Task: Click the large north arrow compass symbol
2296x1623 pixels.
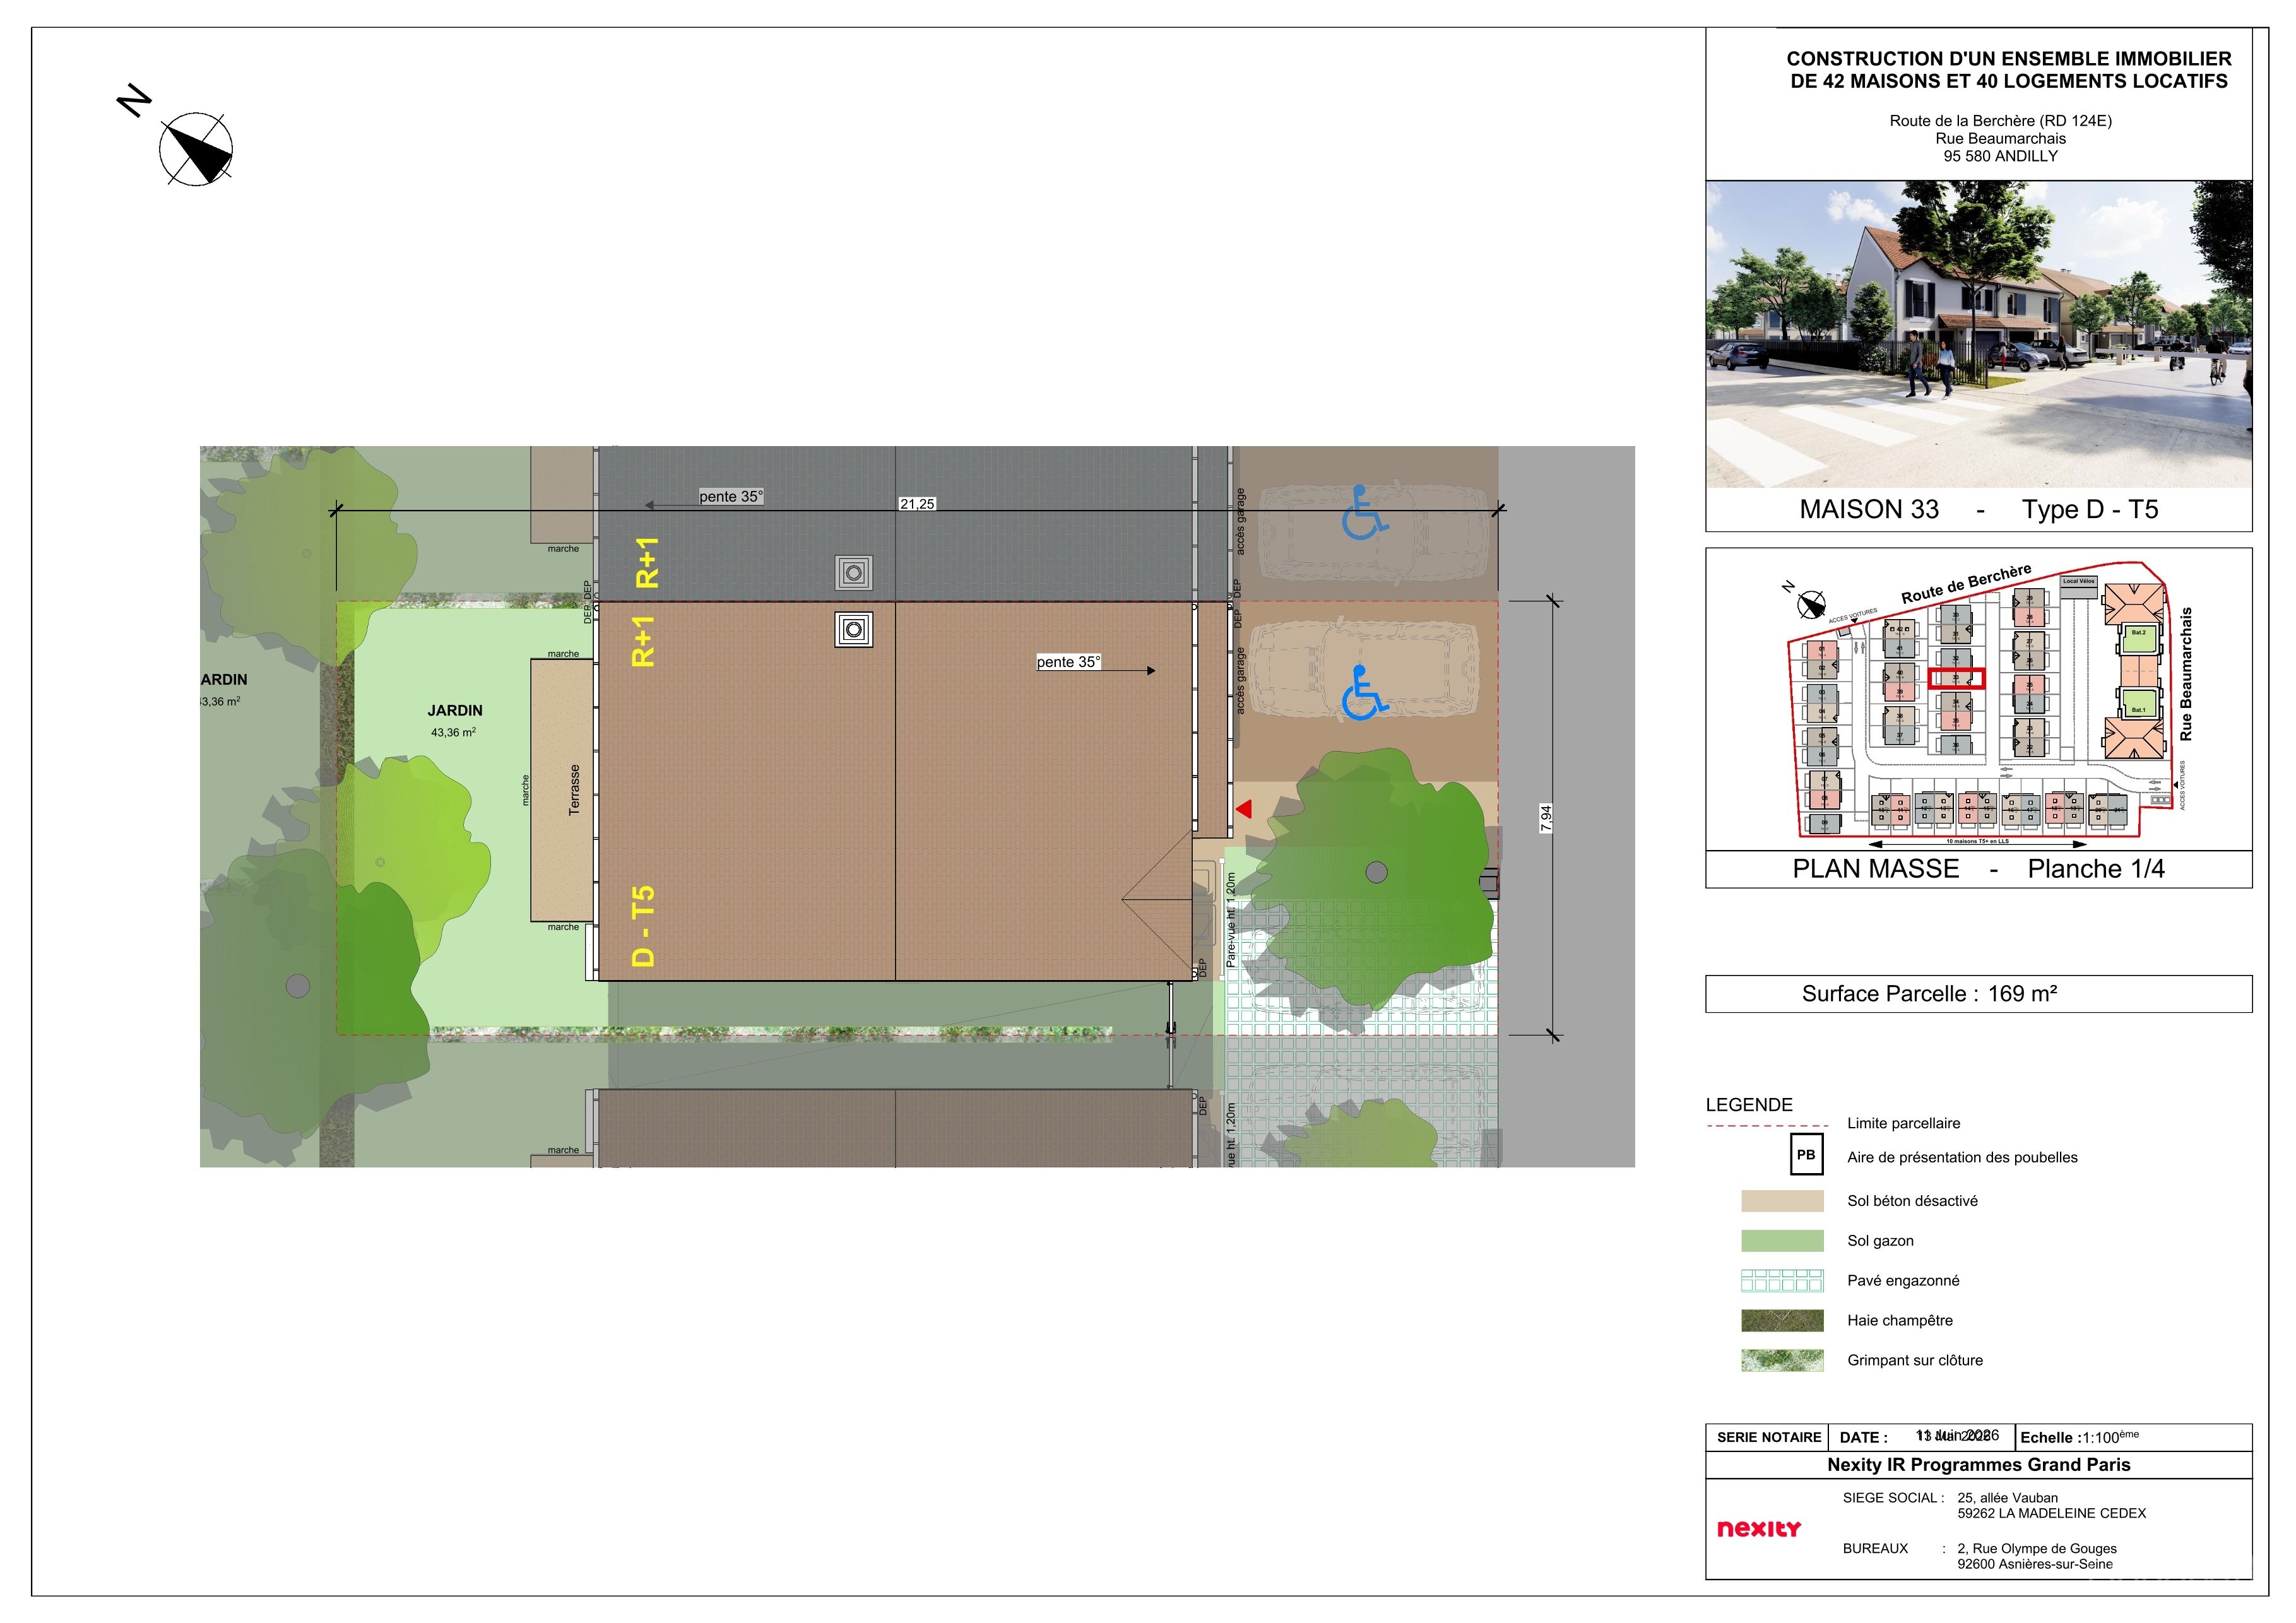Action: point(196,150)
